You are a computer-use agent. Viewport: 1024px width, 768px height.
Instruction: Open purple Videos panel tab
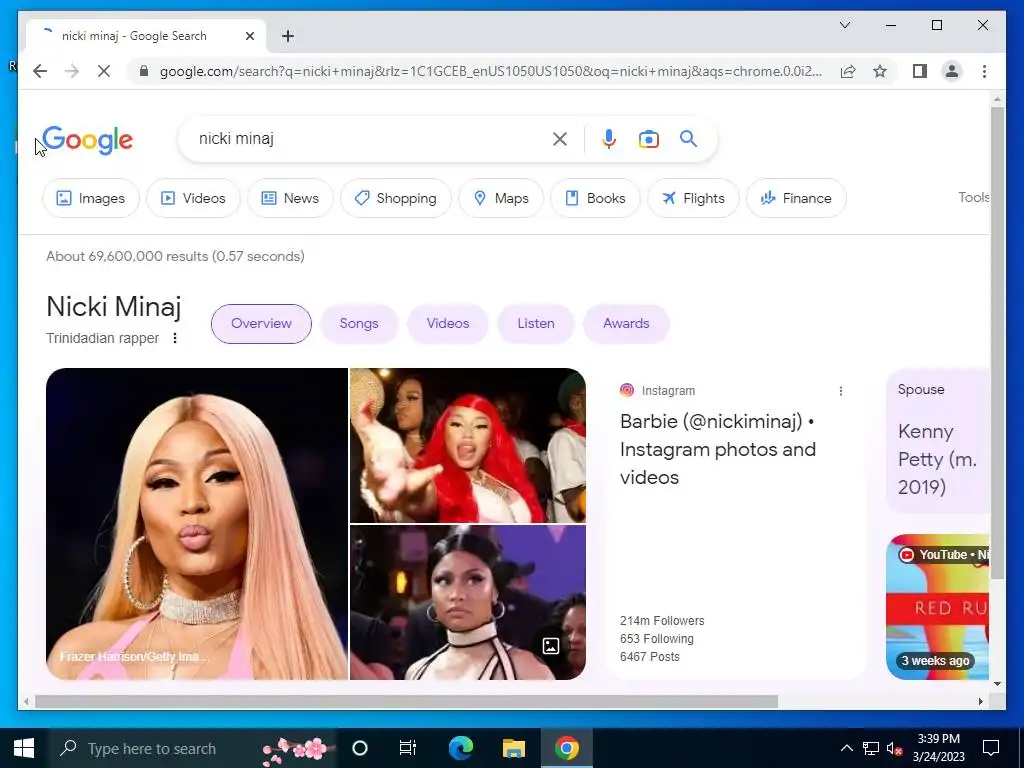tap(447, 323)
